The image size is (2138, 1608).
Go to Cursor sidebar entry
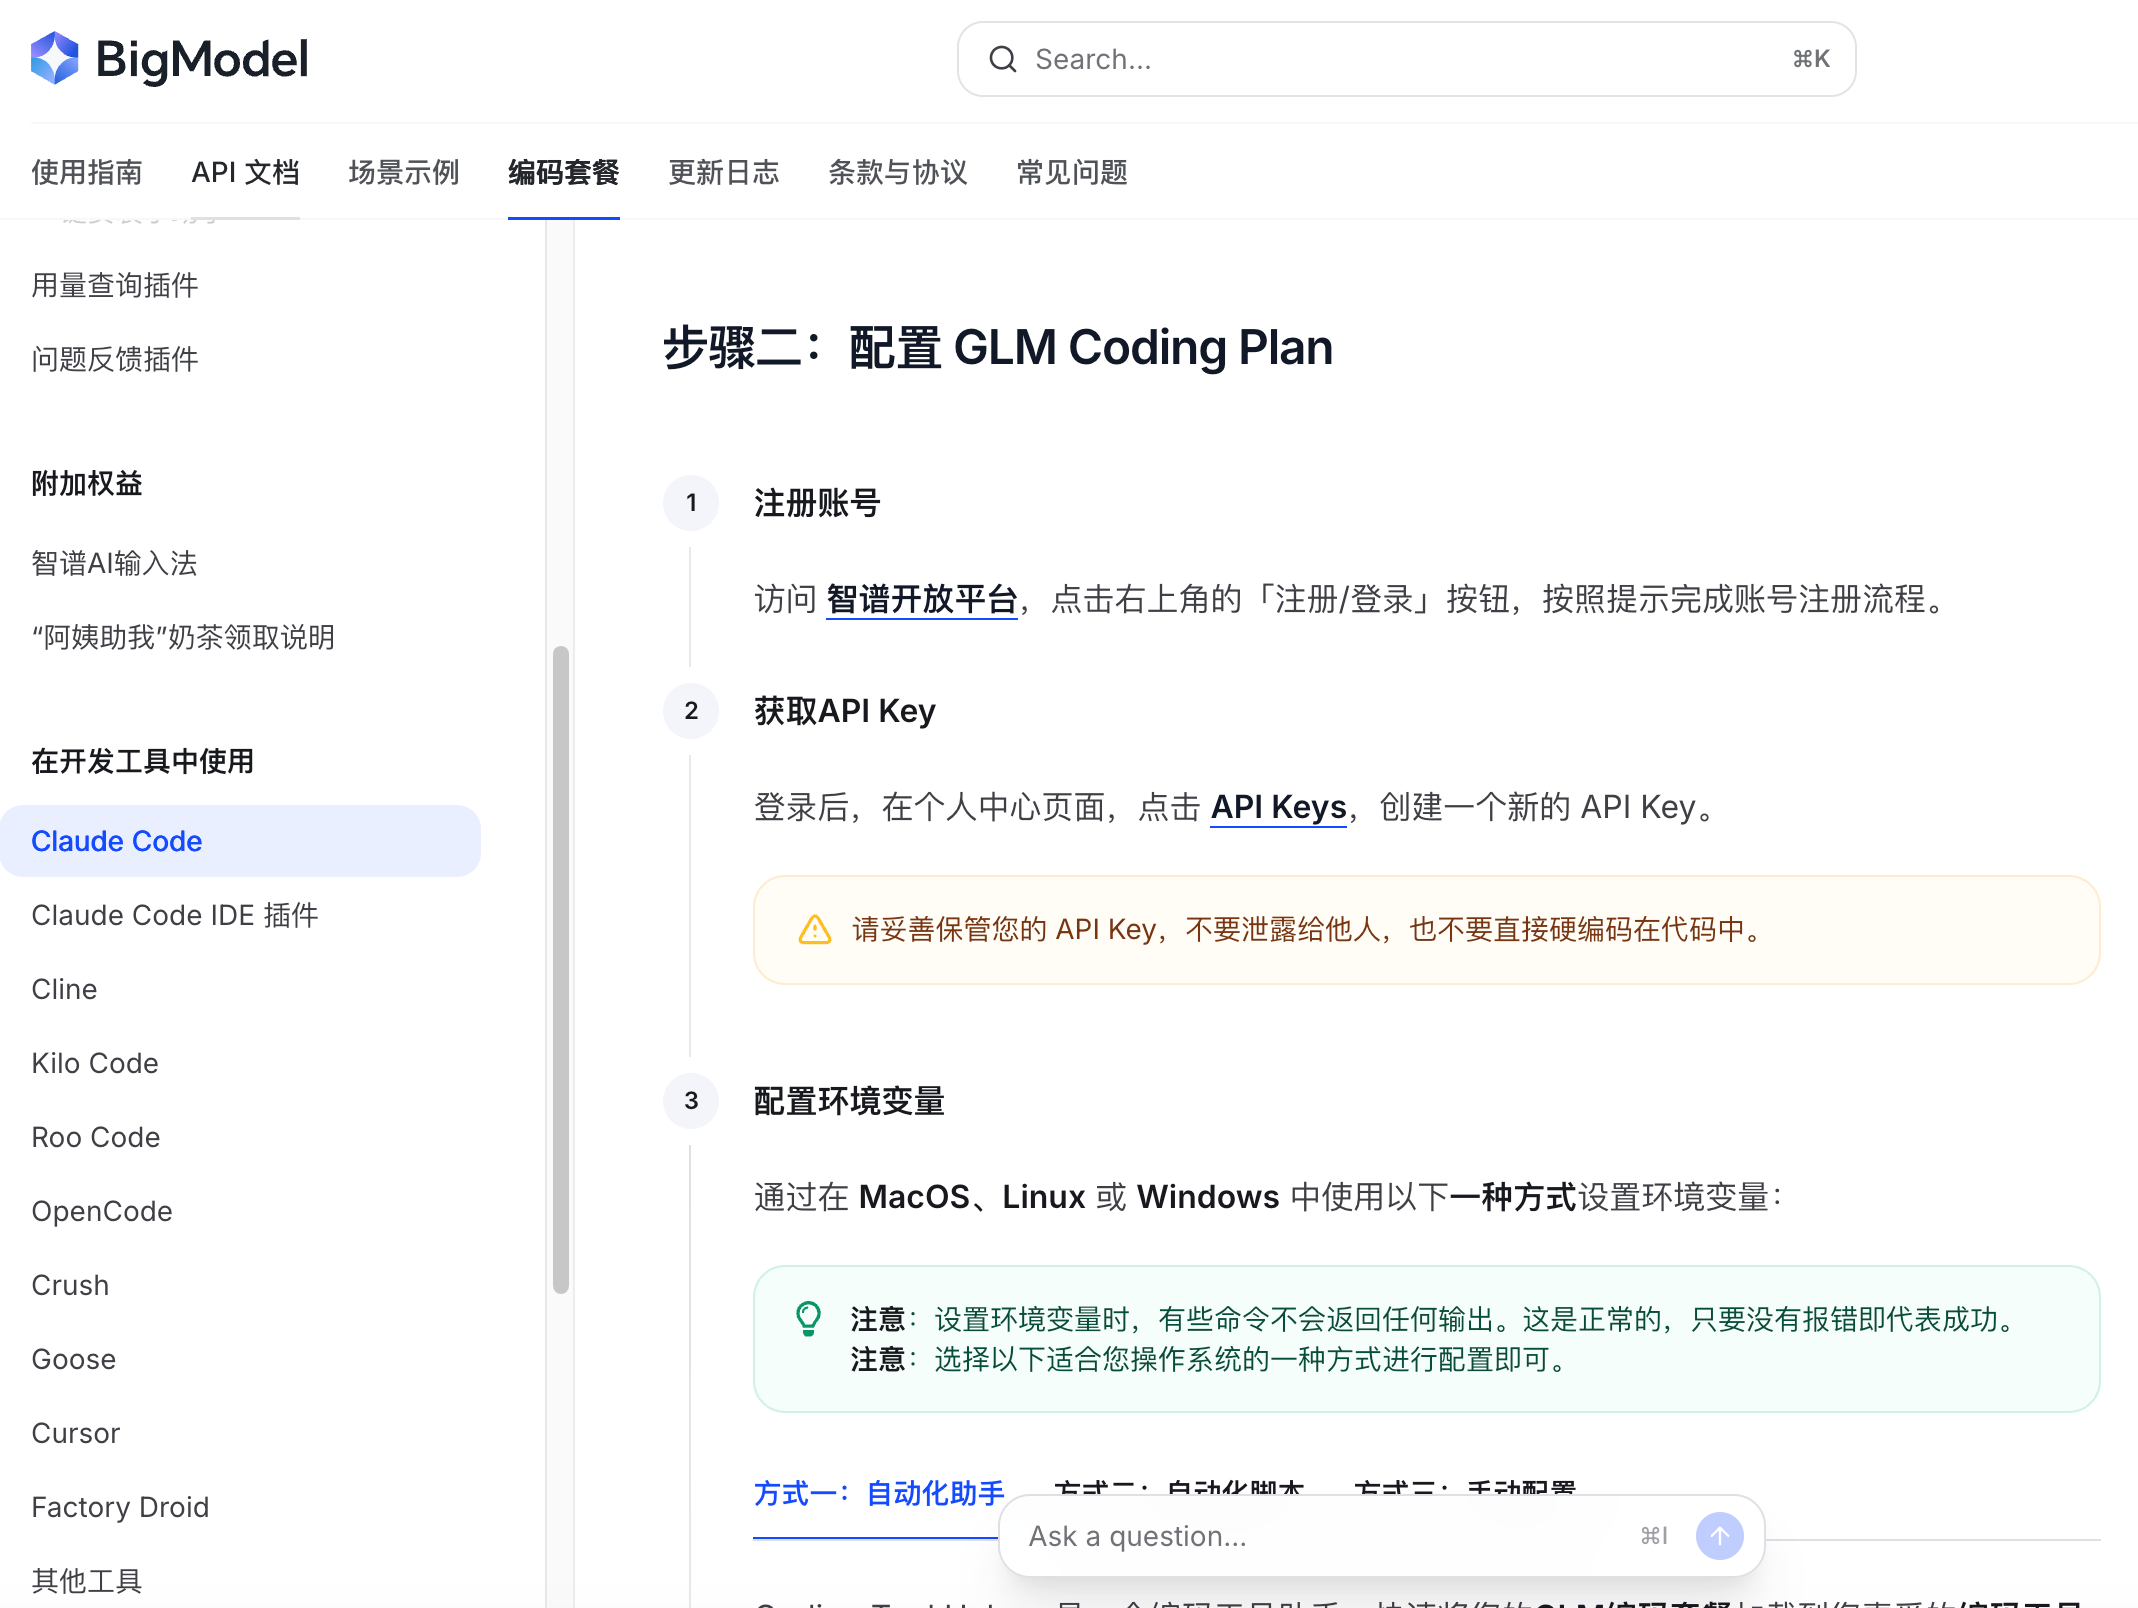76,1433
